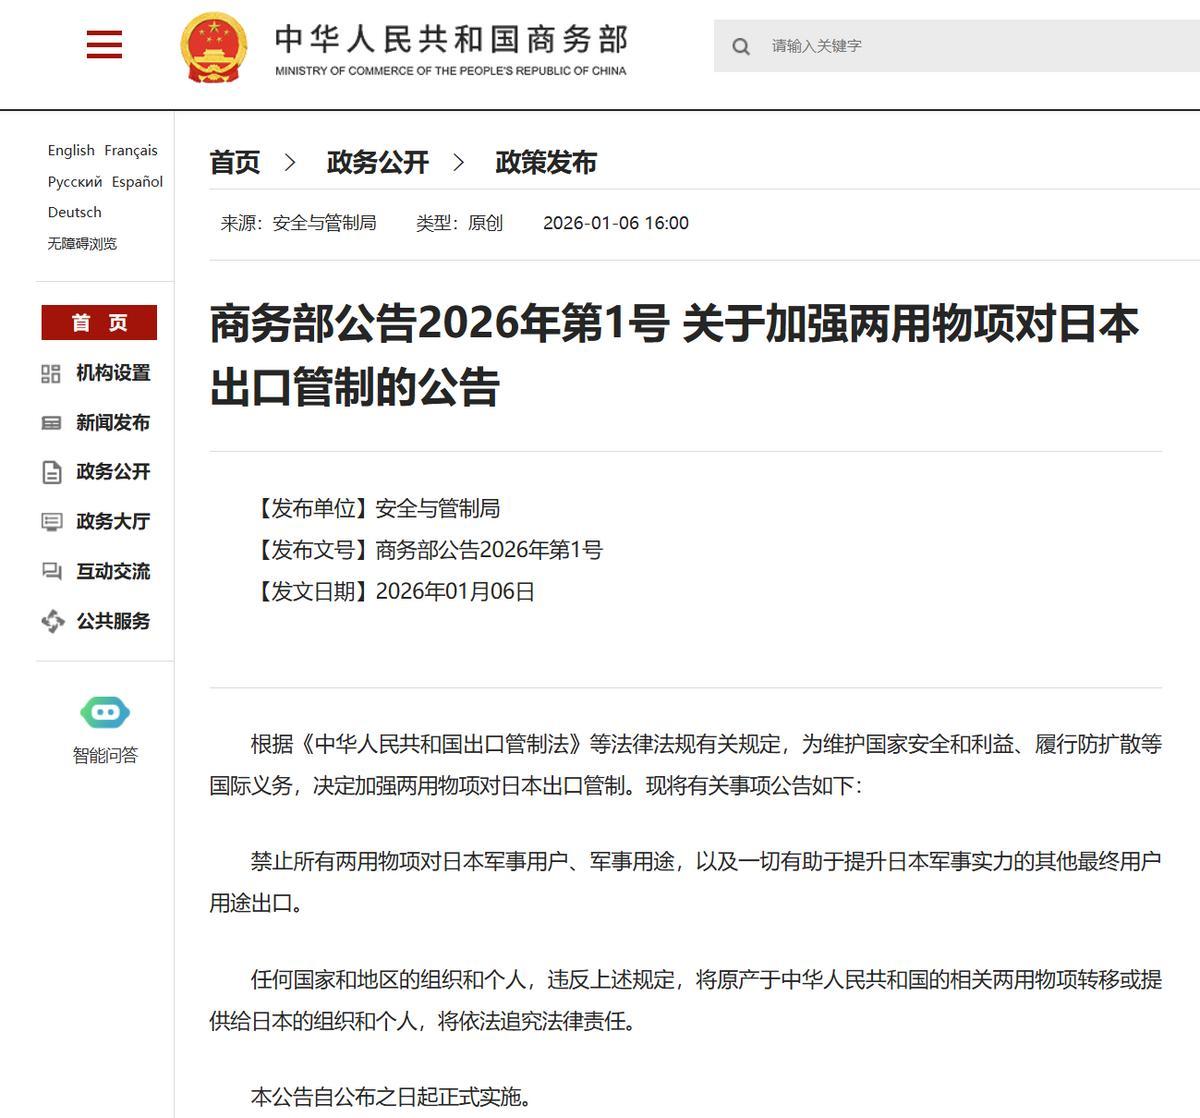1200x1118 pixels.
Task: Click the 公共服务 compass icon
Action: tap(52, 621)
